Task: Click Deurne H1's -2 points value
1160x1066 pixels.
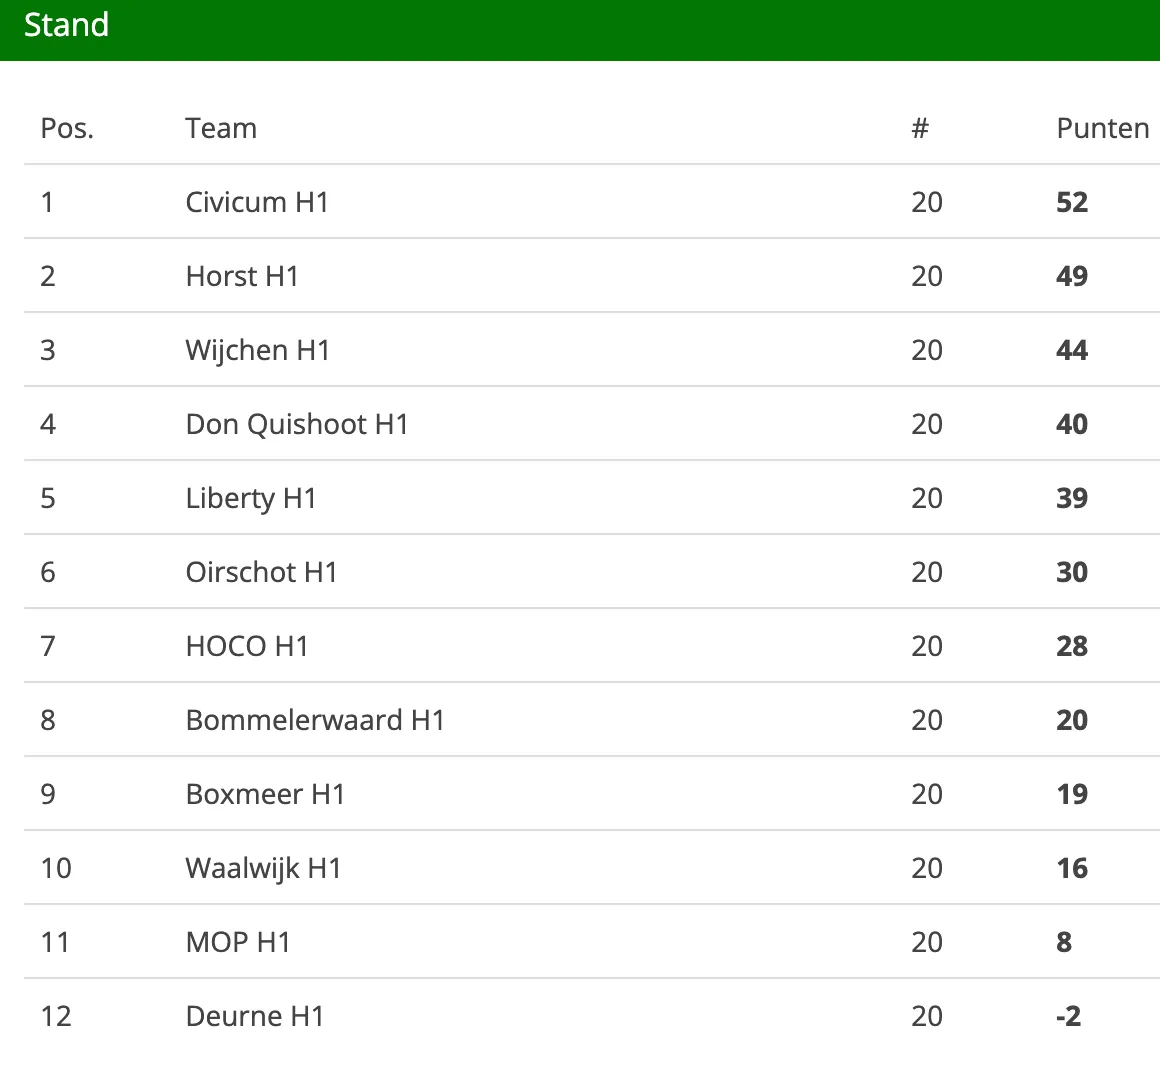Action: tap(1068, 1016)
